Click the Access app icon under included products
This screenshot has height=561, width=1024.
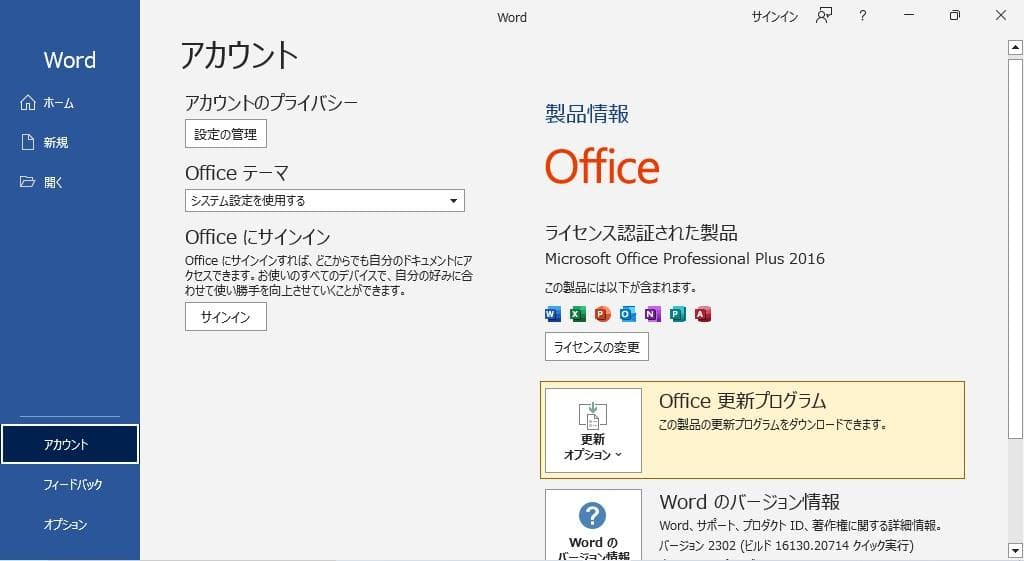coord(702,315)
